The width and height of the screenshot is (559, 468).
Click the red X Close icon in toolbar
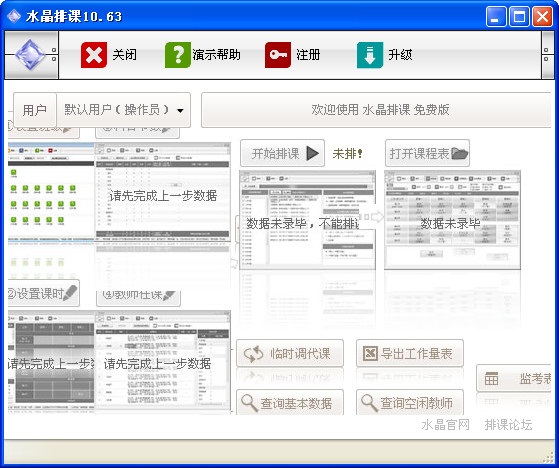(x=94, y=55)
